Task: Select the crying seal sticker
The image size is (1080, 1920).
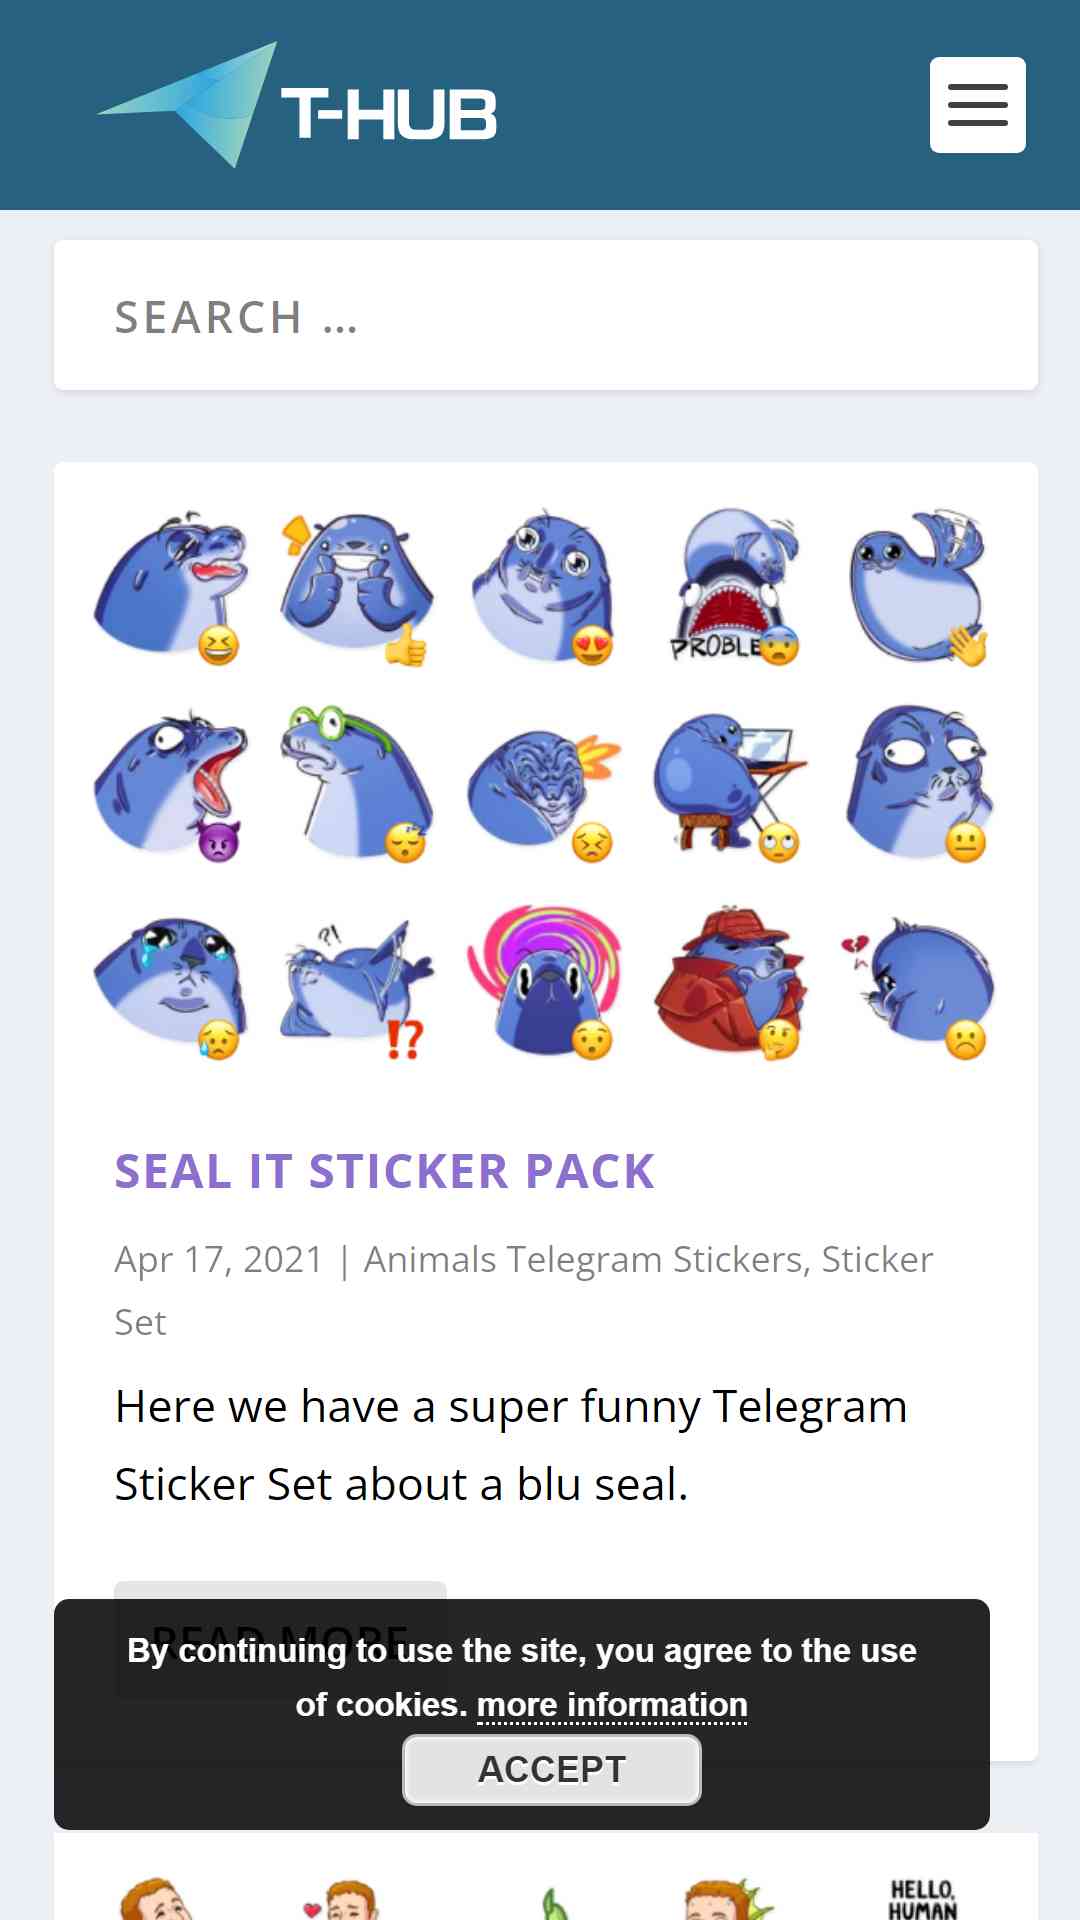Action: (x=171, y=982)
